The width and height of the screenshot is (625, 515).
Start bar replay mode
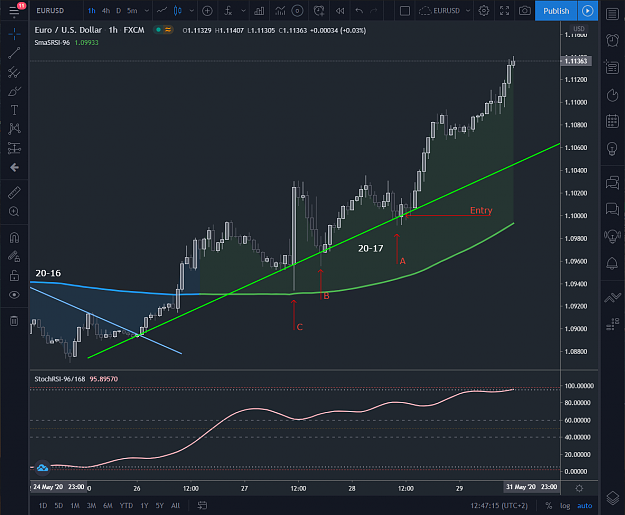tap(340, 11)
